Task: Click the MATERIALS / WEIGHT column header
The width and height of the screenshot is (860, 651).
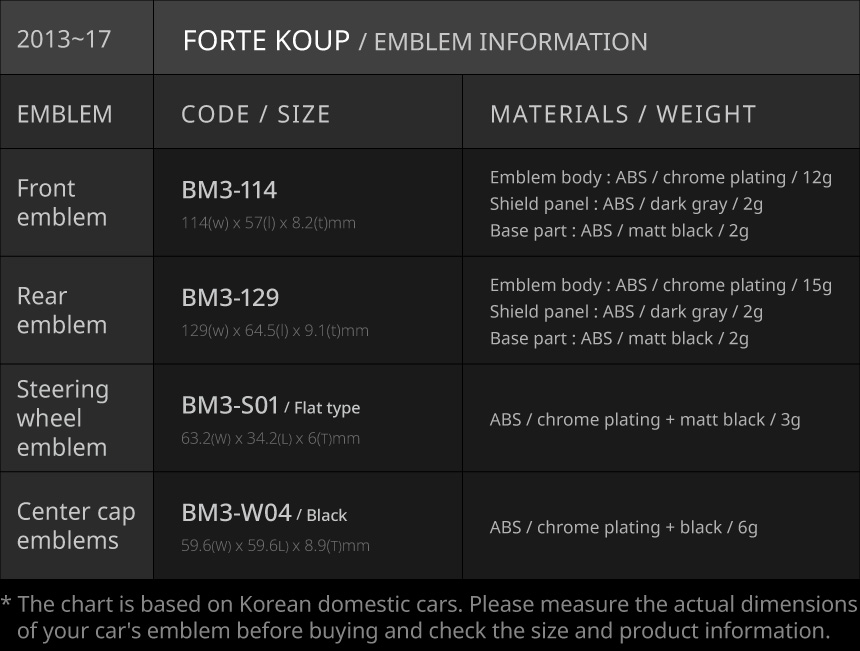Action: click(x=623, y=114)
